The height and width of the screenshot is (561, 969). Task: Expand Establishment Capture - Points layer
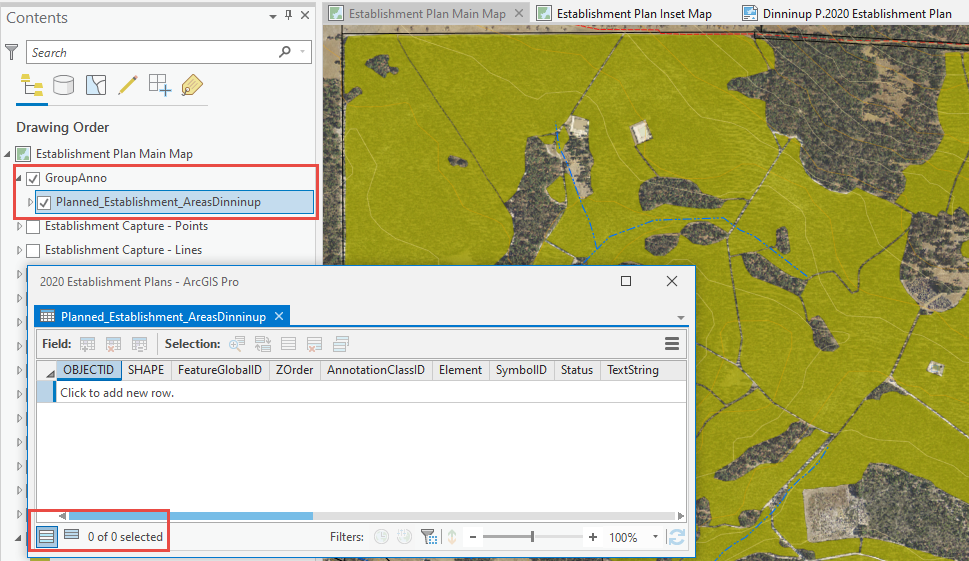click(19, 226)
